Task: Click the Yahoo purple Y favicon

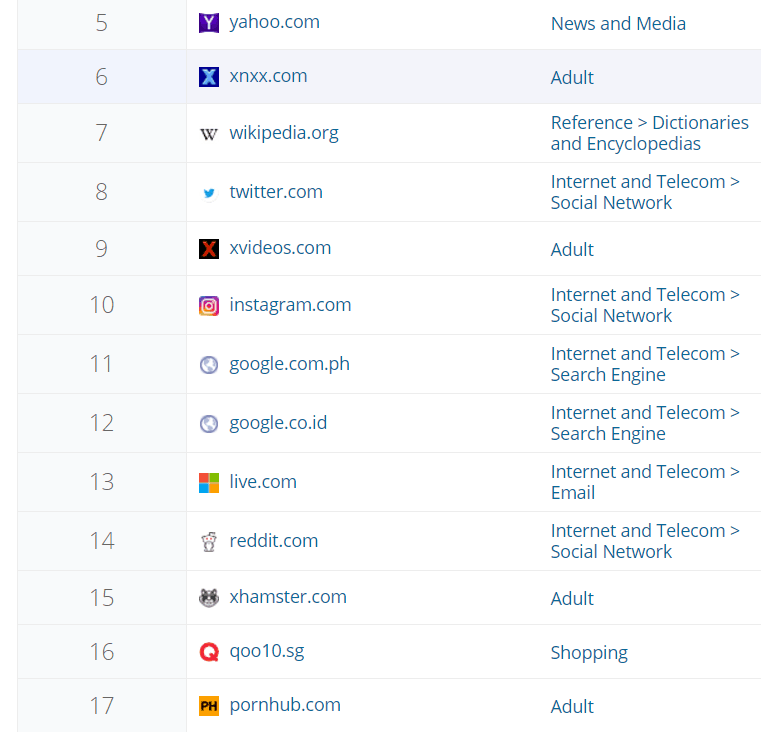Action: pos(209,23)
